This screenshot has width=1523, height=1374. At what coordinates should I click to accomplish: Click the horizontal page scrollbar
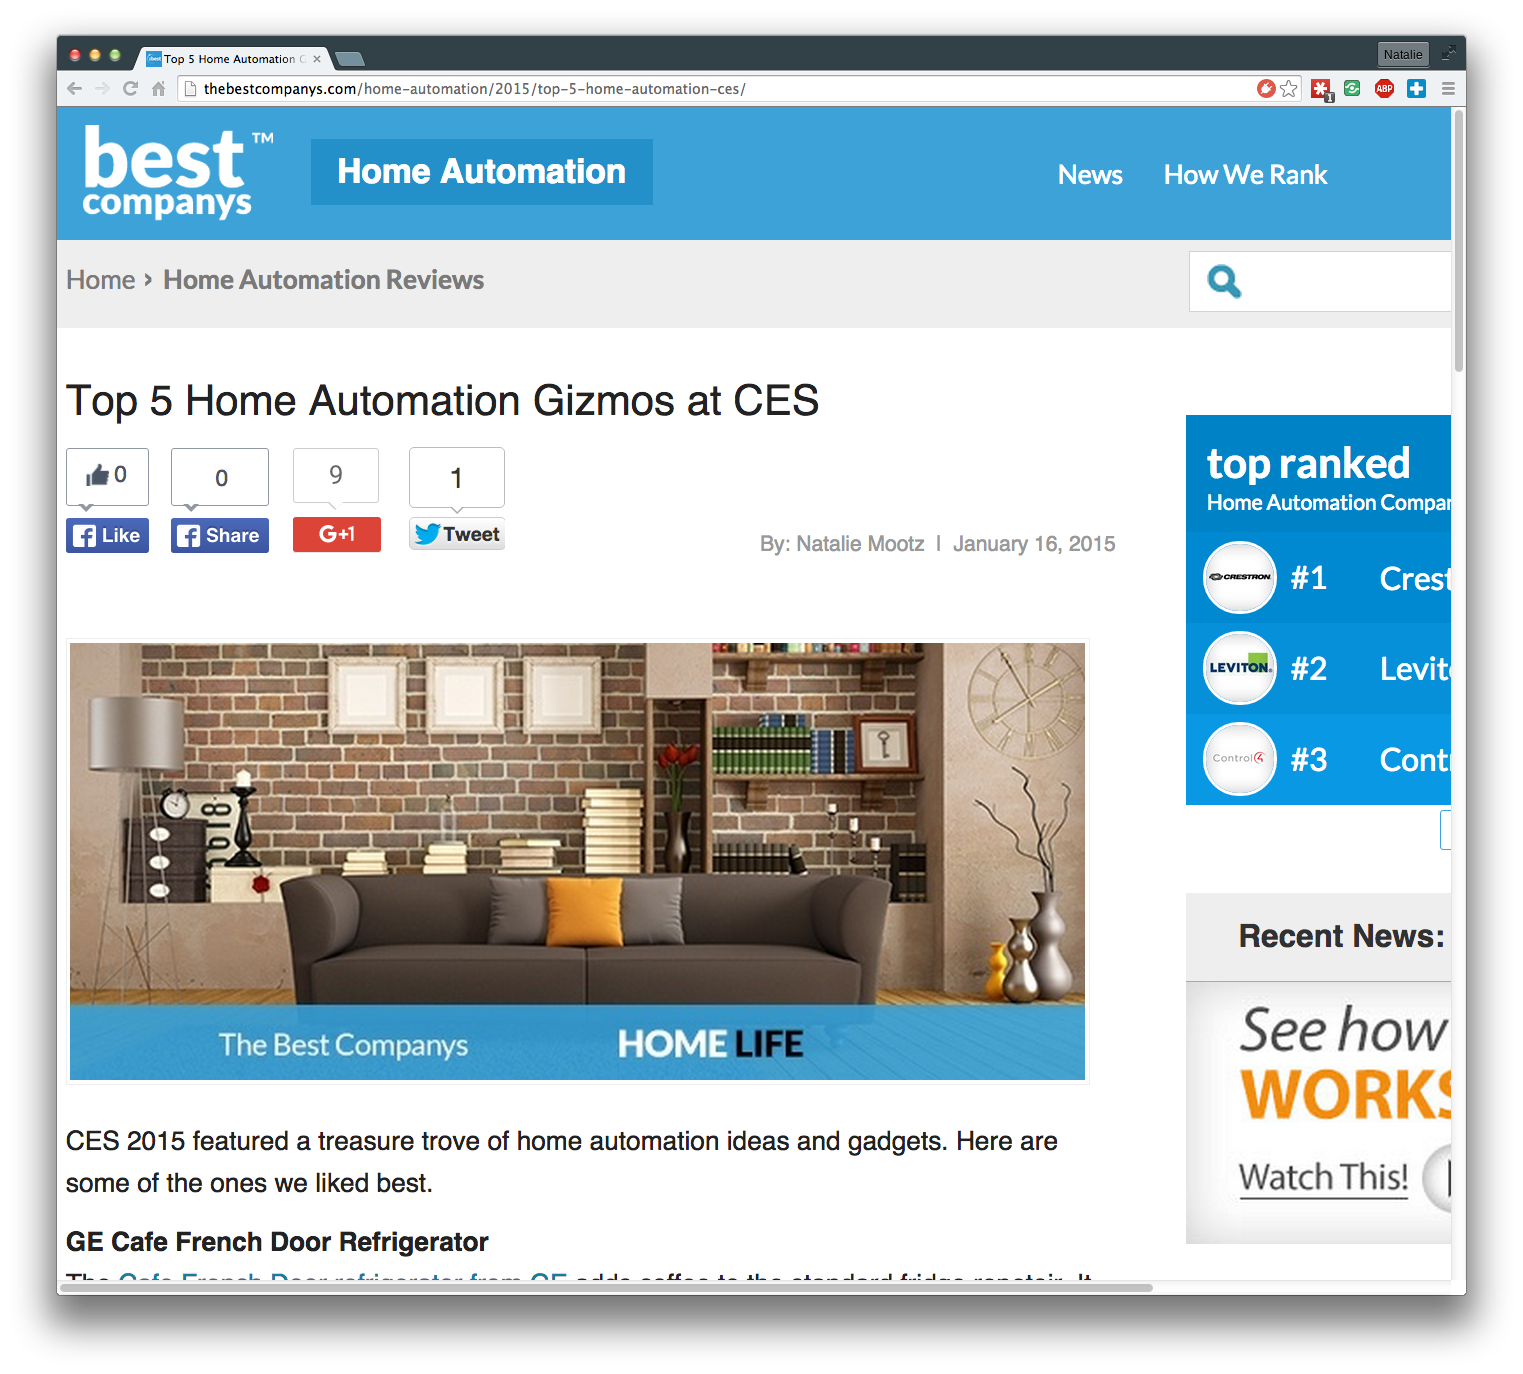pos(605,1287)
